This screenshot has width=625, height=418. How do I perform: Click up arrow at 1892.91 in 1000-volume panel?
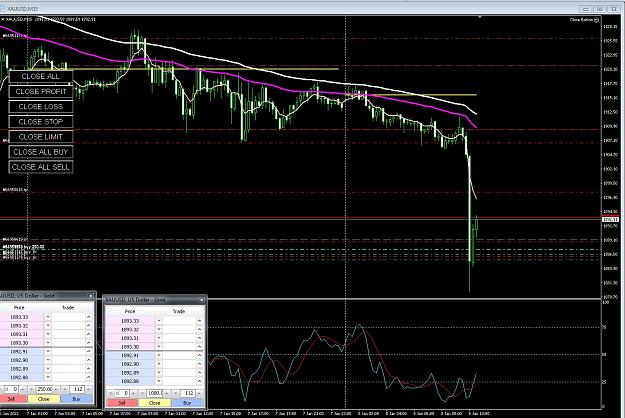[199, 355]
